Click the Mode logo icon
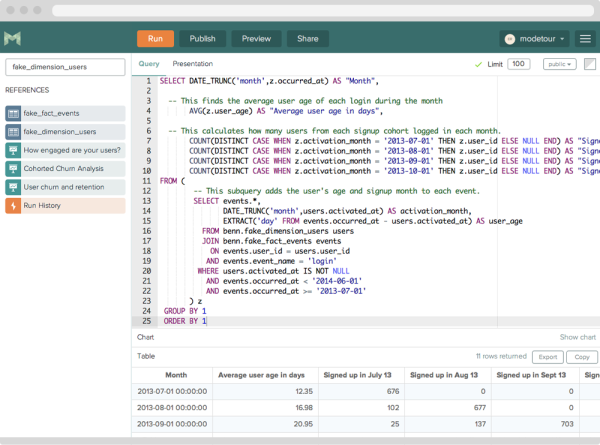Image resolution: width=600 pixels, height=445 pixels. [x=12, y=38]
